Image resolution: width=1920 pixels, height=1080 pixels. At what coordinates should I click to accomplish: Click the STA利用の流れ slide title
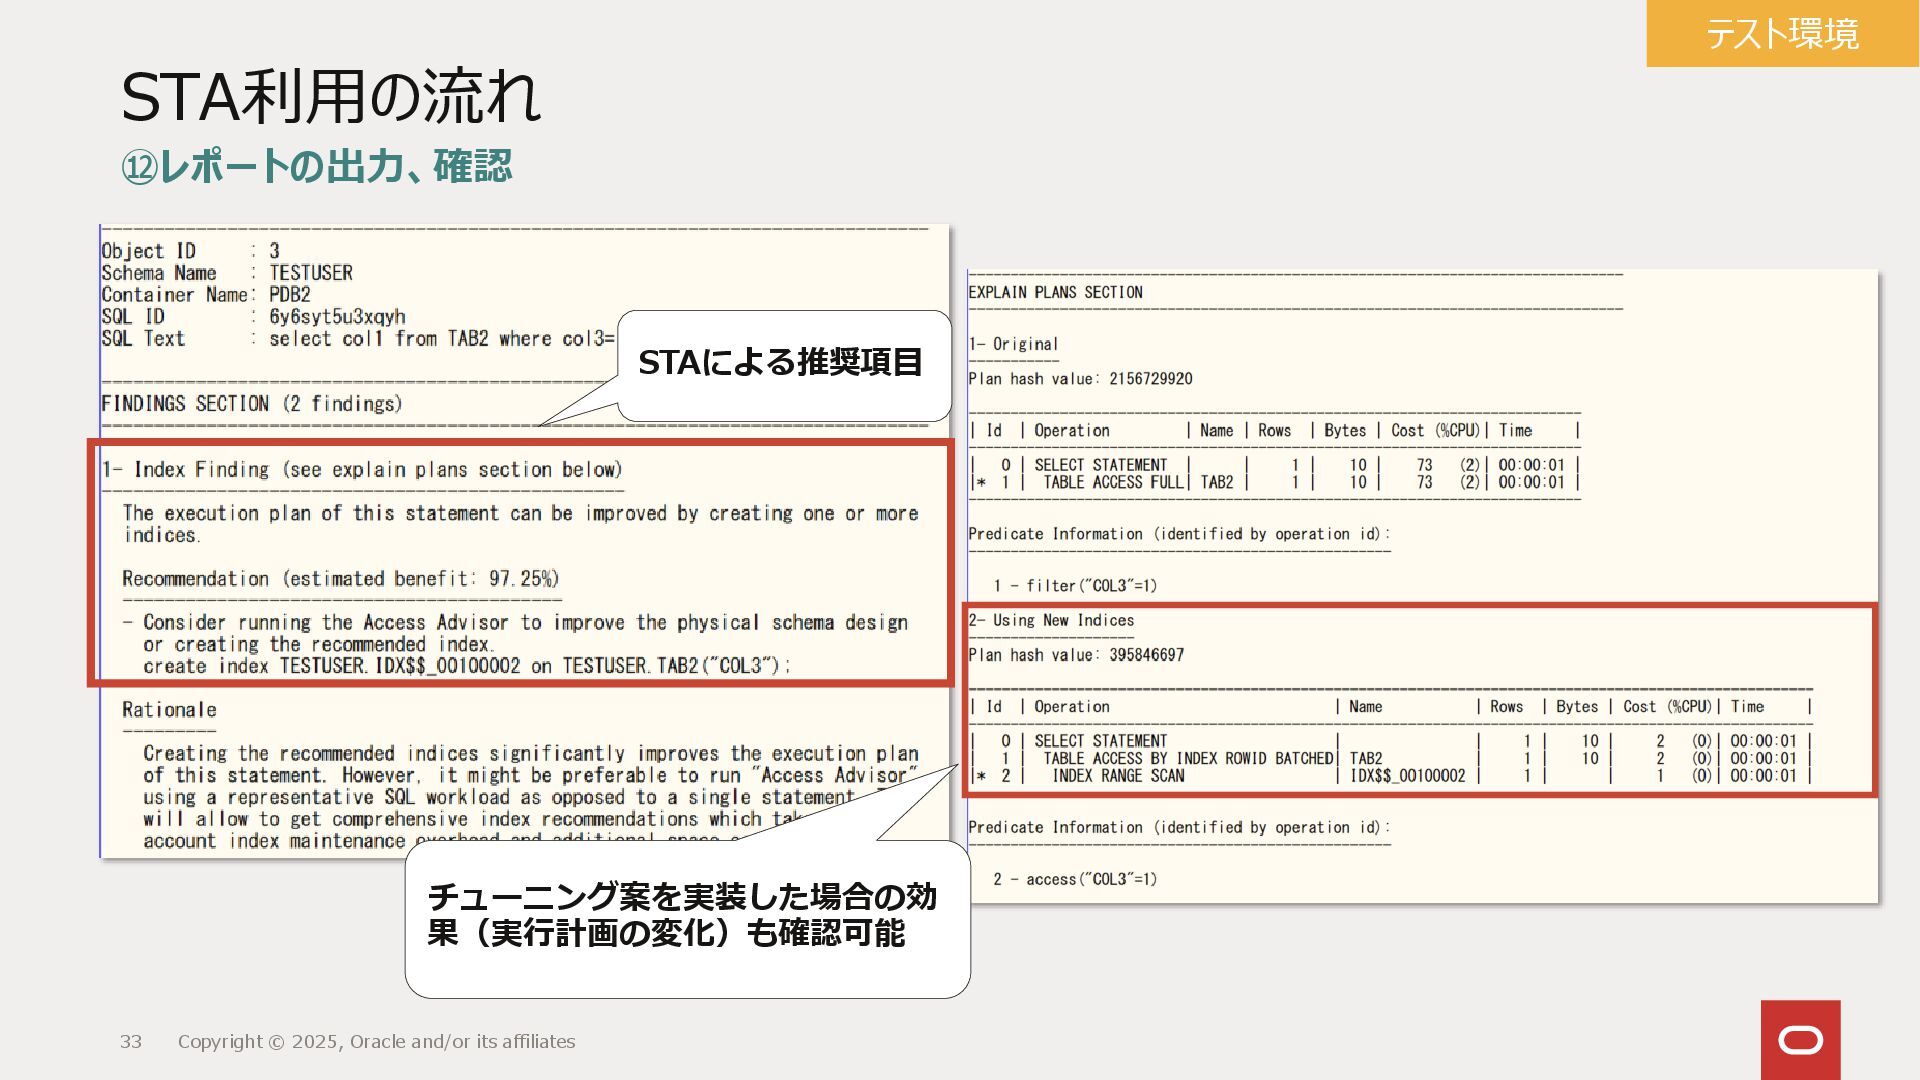[x=330, y=97]
